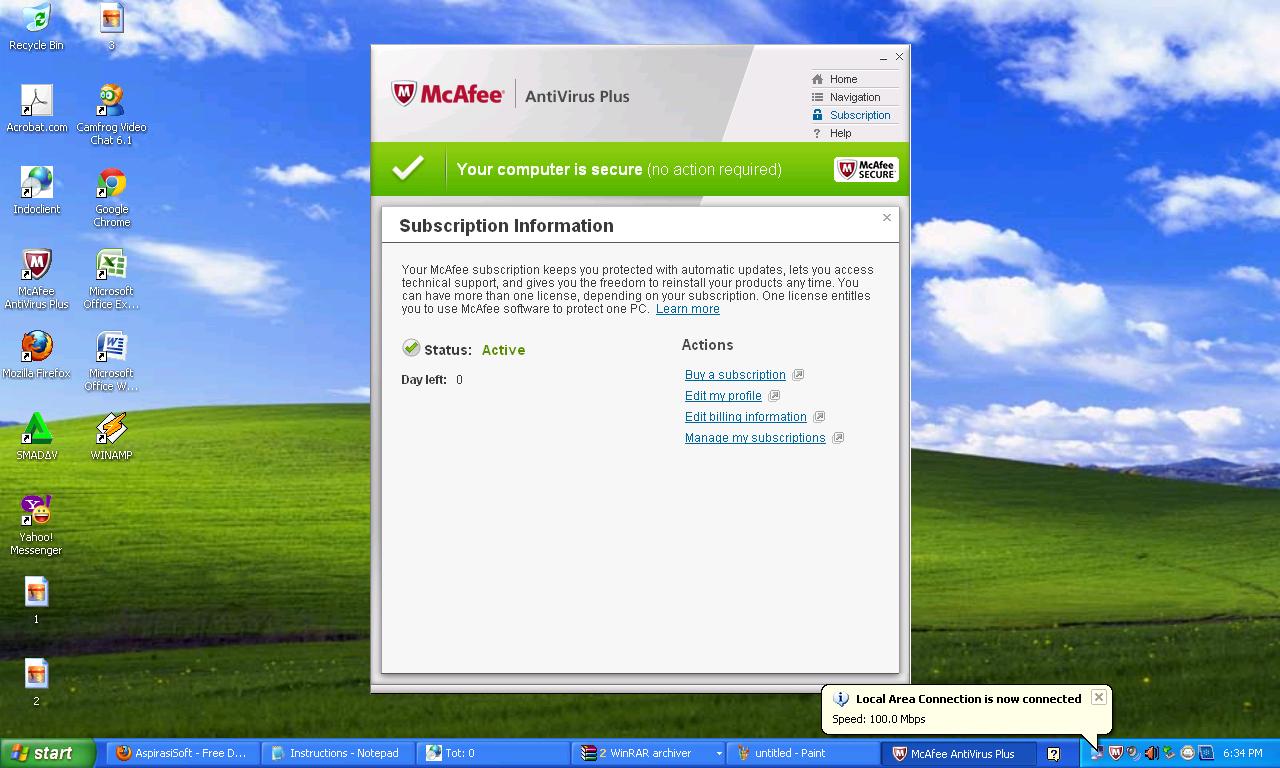Viewport: 1280px width, 768px height.
Task: Open external link icon beside Manage my subscriptions
Action: click(838, 438)
